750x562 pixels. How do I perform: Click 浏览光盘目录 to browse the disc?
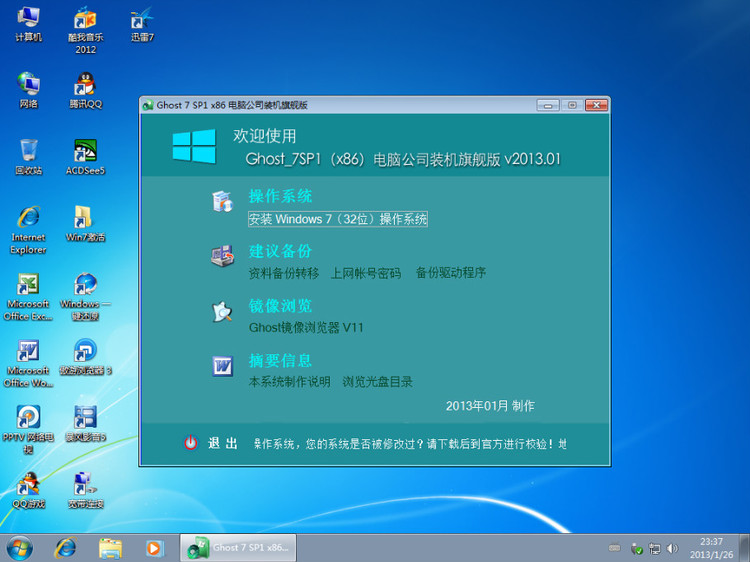coord(377,381)
